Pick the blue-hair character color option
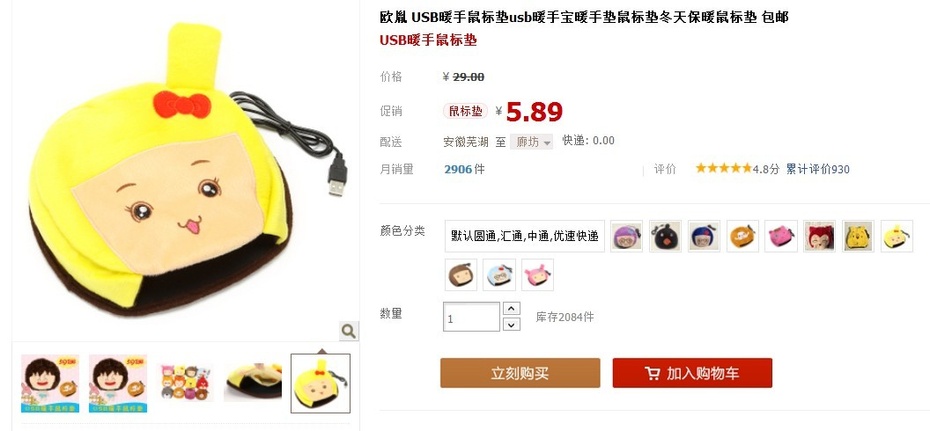 coord(703,236)
